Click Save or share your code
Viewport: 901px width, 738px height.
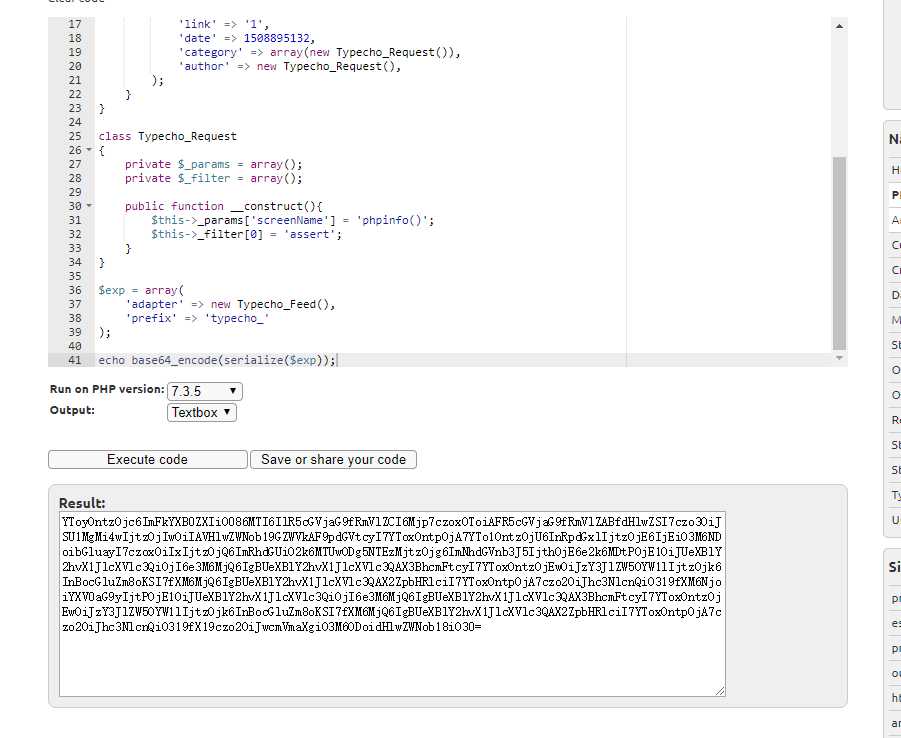coord(333,459)
